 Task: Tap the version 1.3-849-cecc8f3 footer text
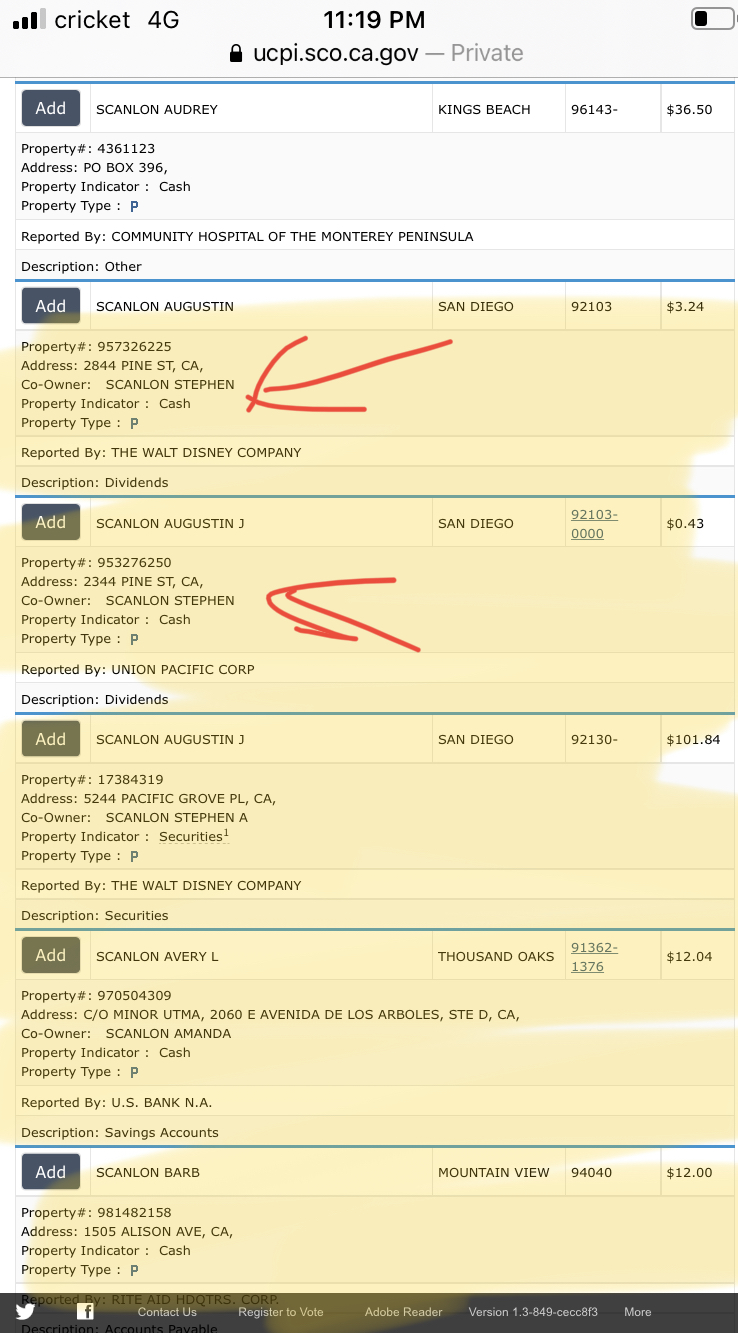pyautogui.click(x=533, y=1312)
